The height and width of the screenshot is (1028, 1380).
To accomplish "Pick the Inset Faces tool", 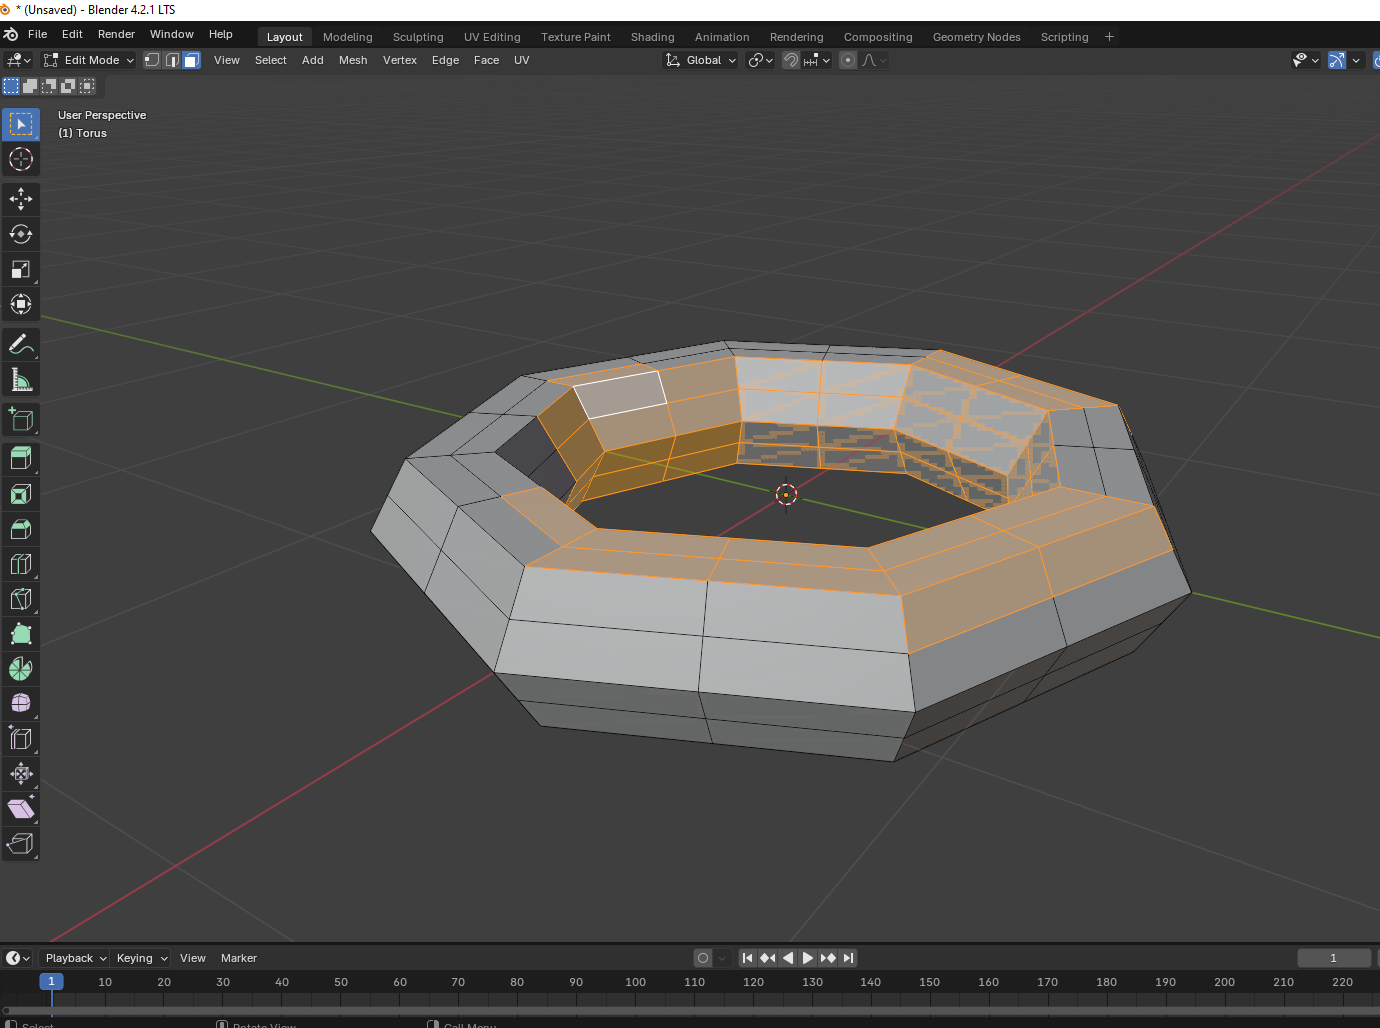I will tap(21, 494).
